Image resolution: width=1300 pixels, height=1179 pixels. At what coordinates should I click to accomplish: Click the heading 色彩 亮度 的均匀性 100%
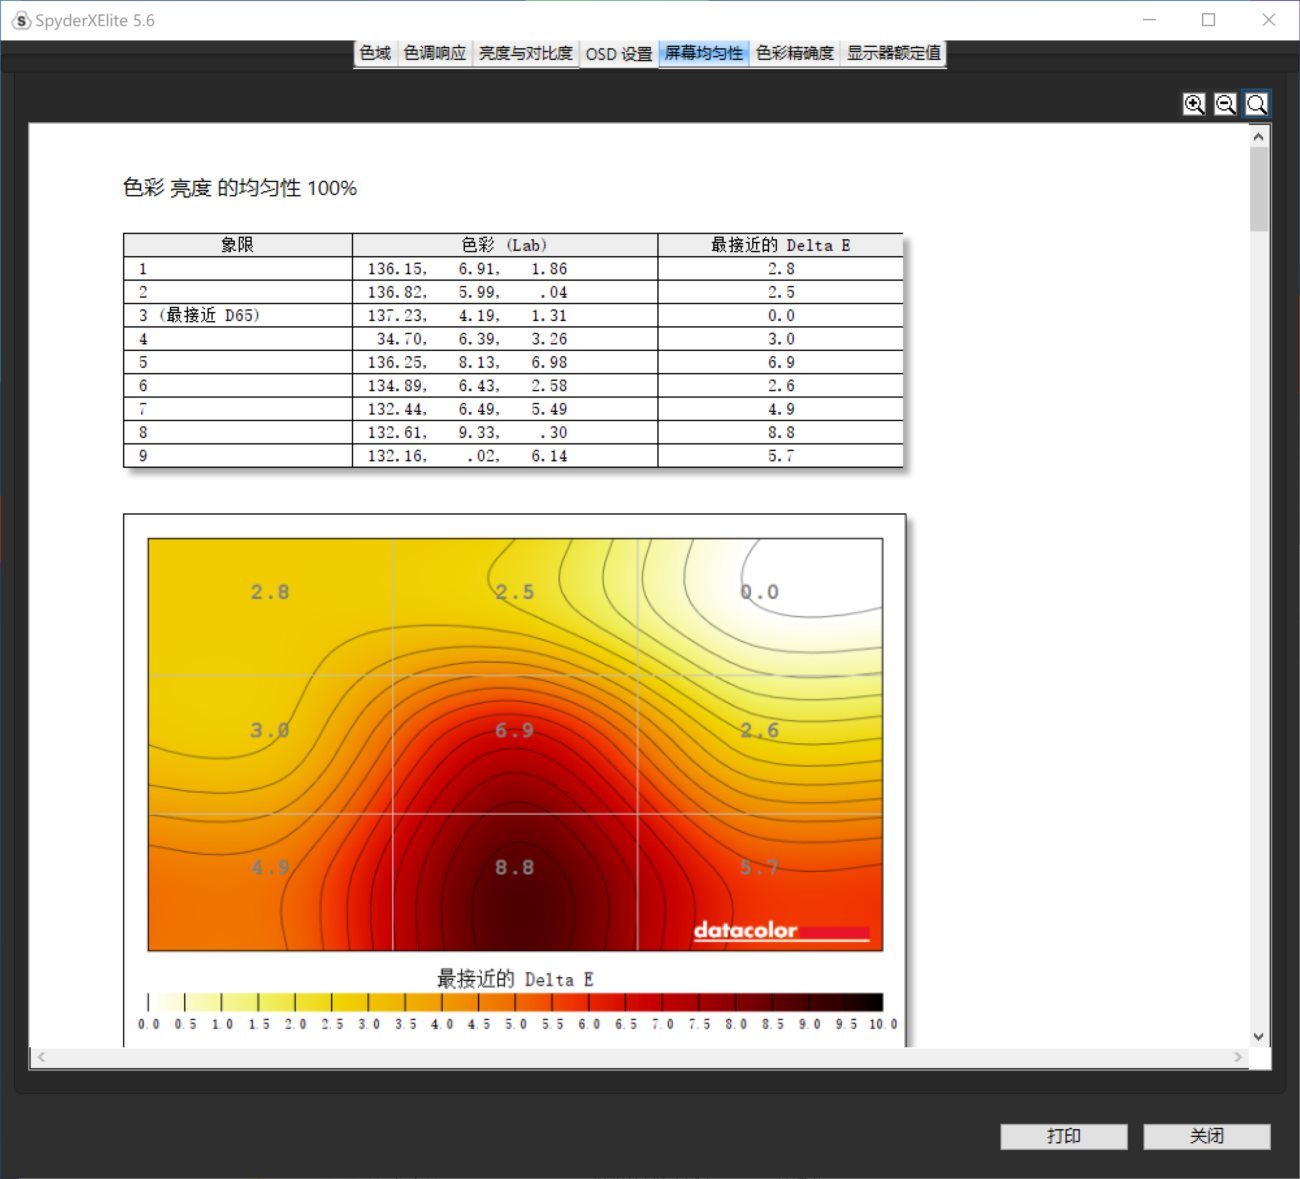click(x=240, y=188)
